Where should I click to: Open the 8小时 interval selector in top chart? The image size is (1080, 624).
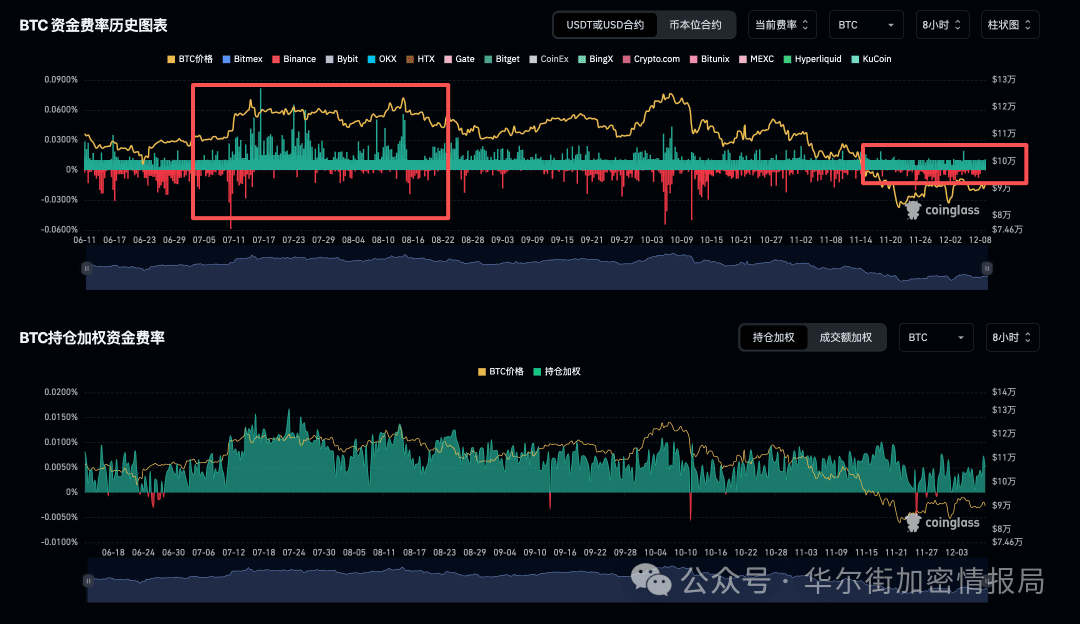942,25
